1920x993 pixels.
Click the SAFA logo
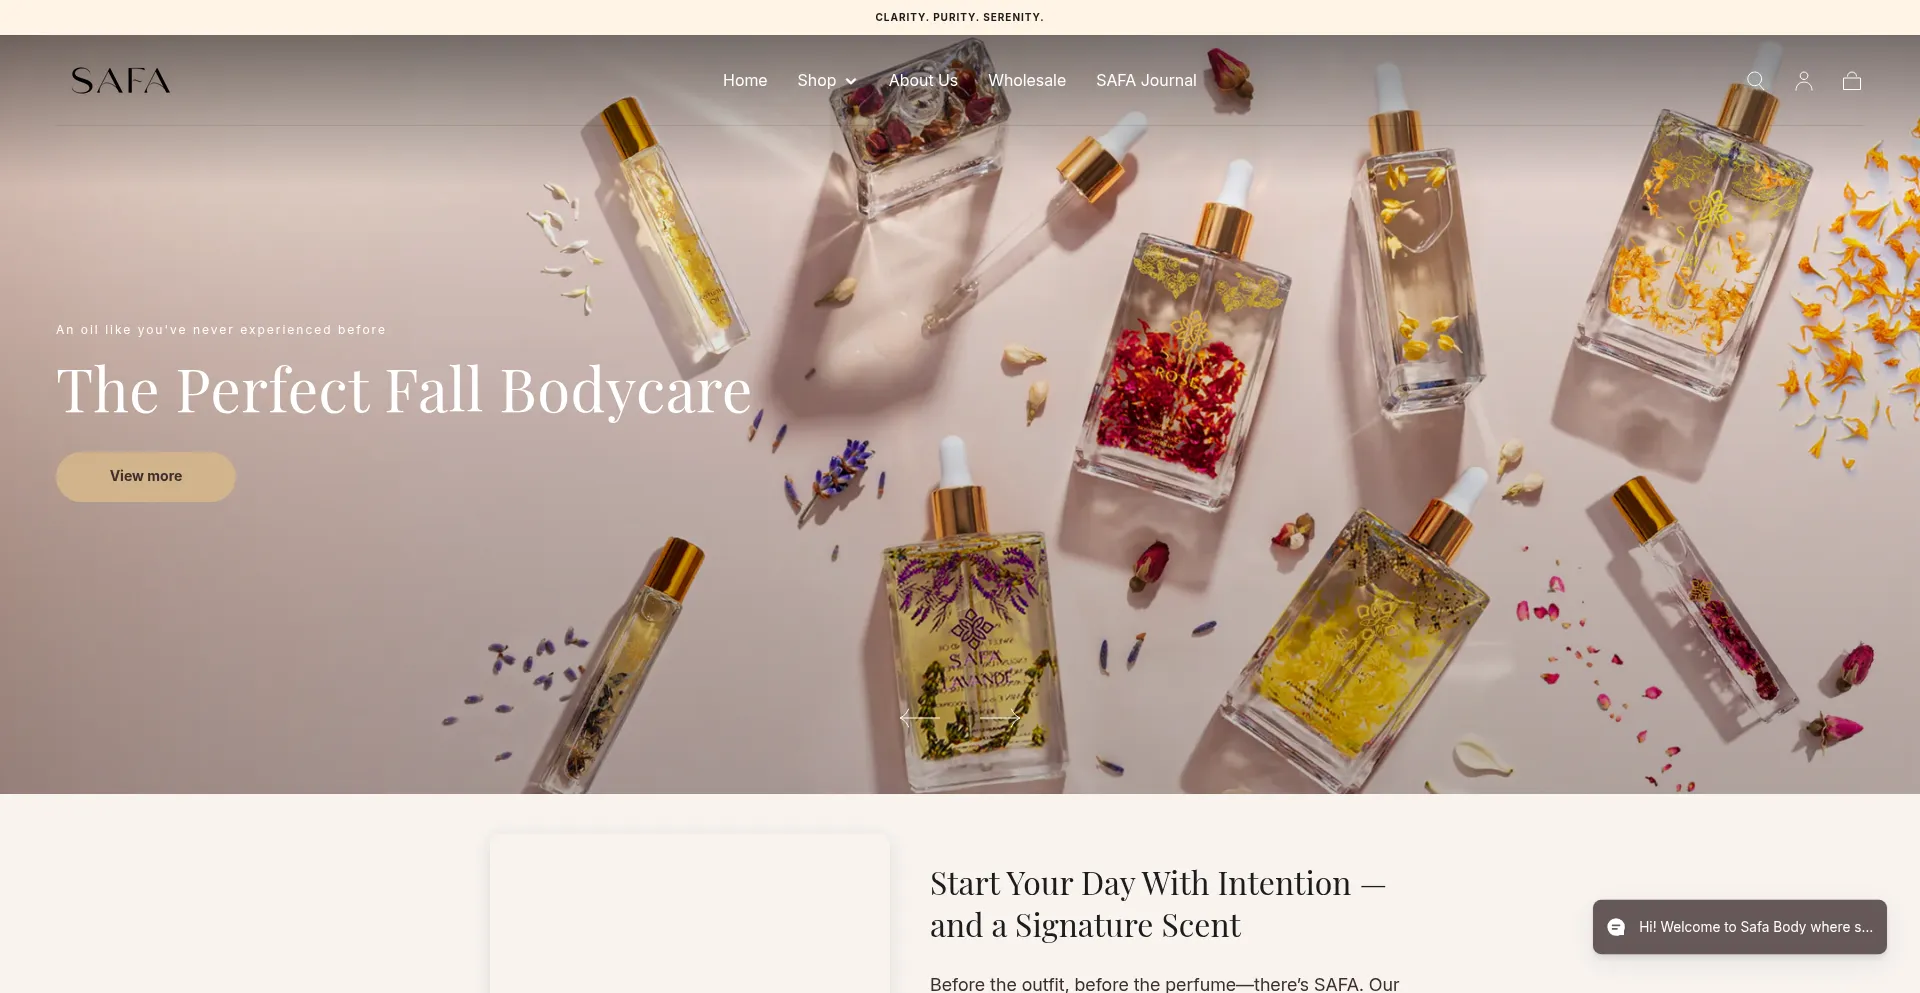121,80
